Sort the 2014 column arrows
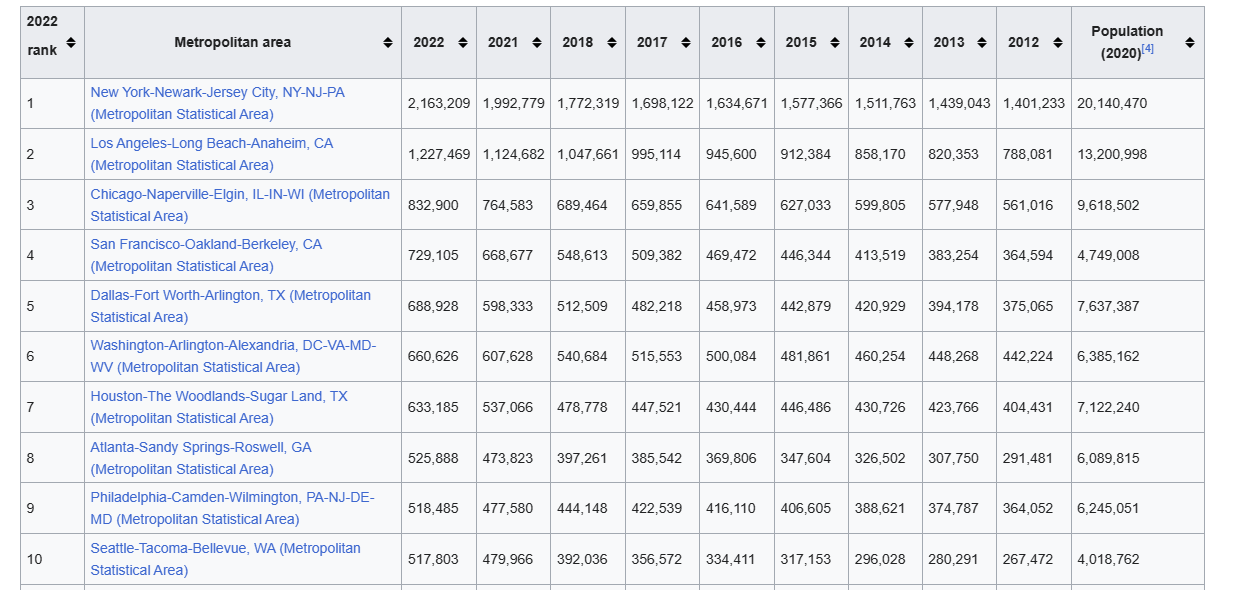 [x=909, y=43]
